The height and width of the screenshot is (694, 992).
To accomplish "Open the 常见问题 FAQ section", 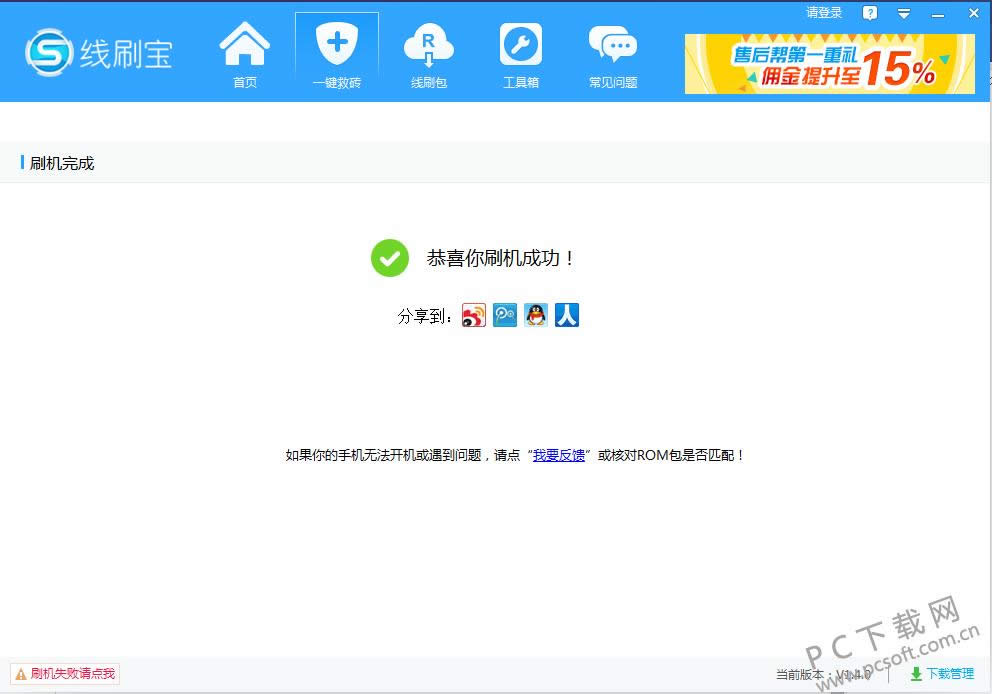I will [613, 55].
